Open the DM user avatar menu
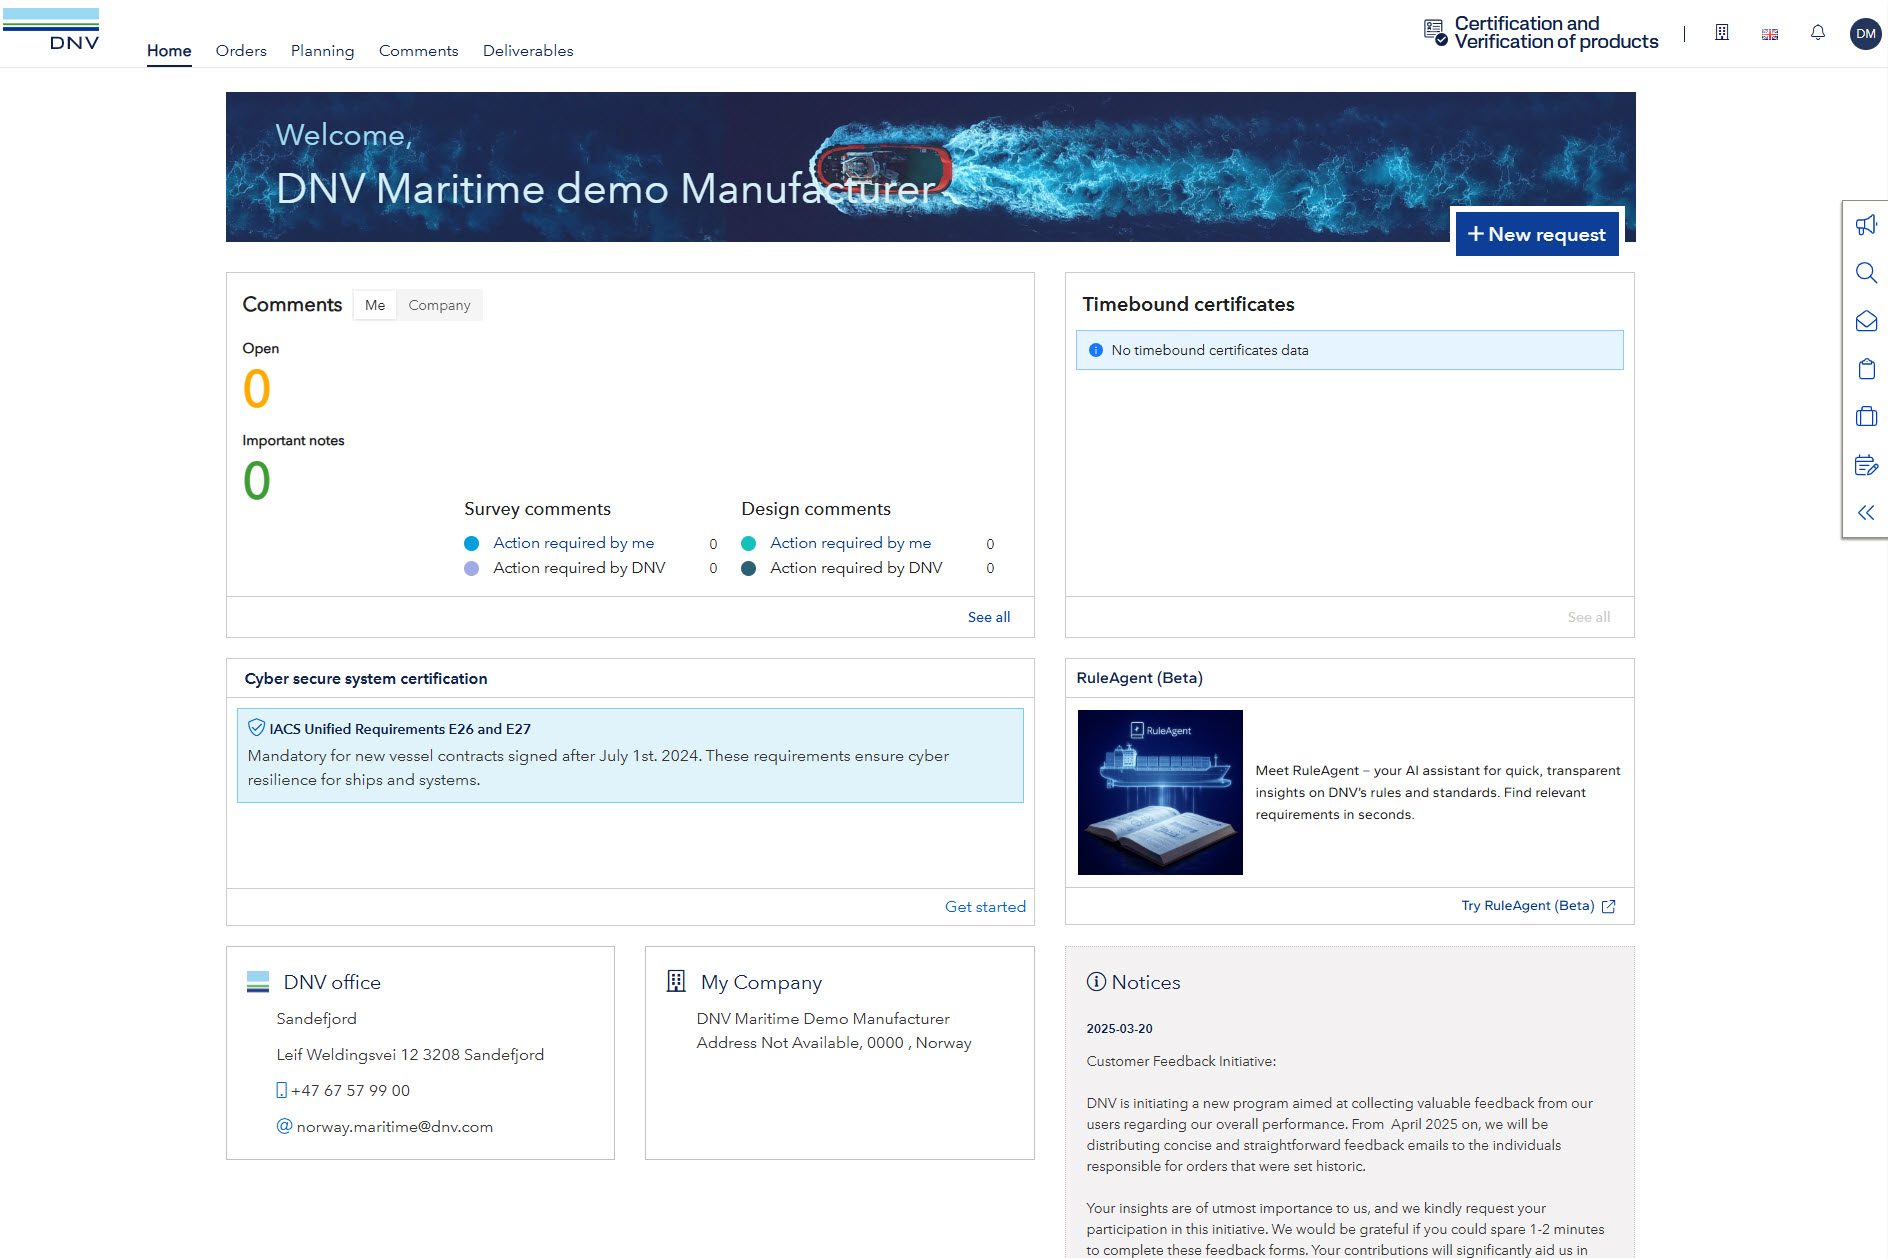 click(1865, 33)
